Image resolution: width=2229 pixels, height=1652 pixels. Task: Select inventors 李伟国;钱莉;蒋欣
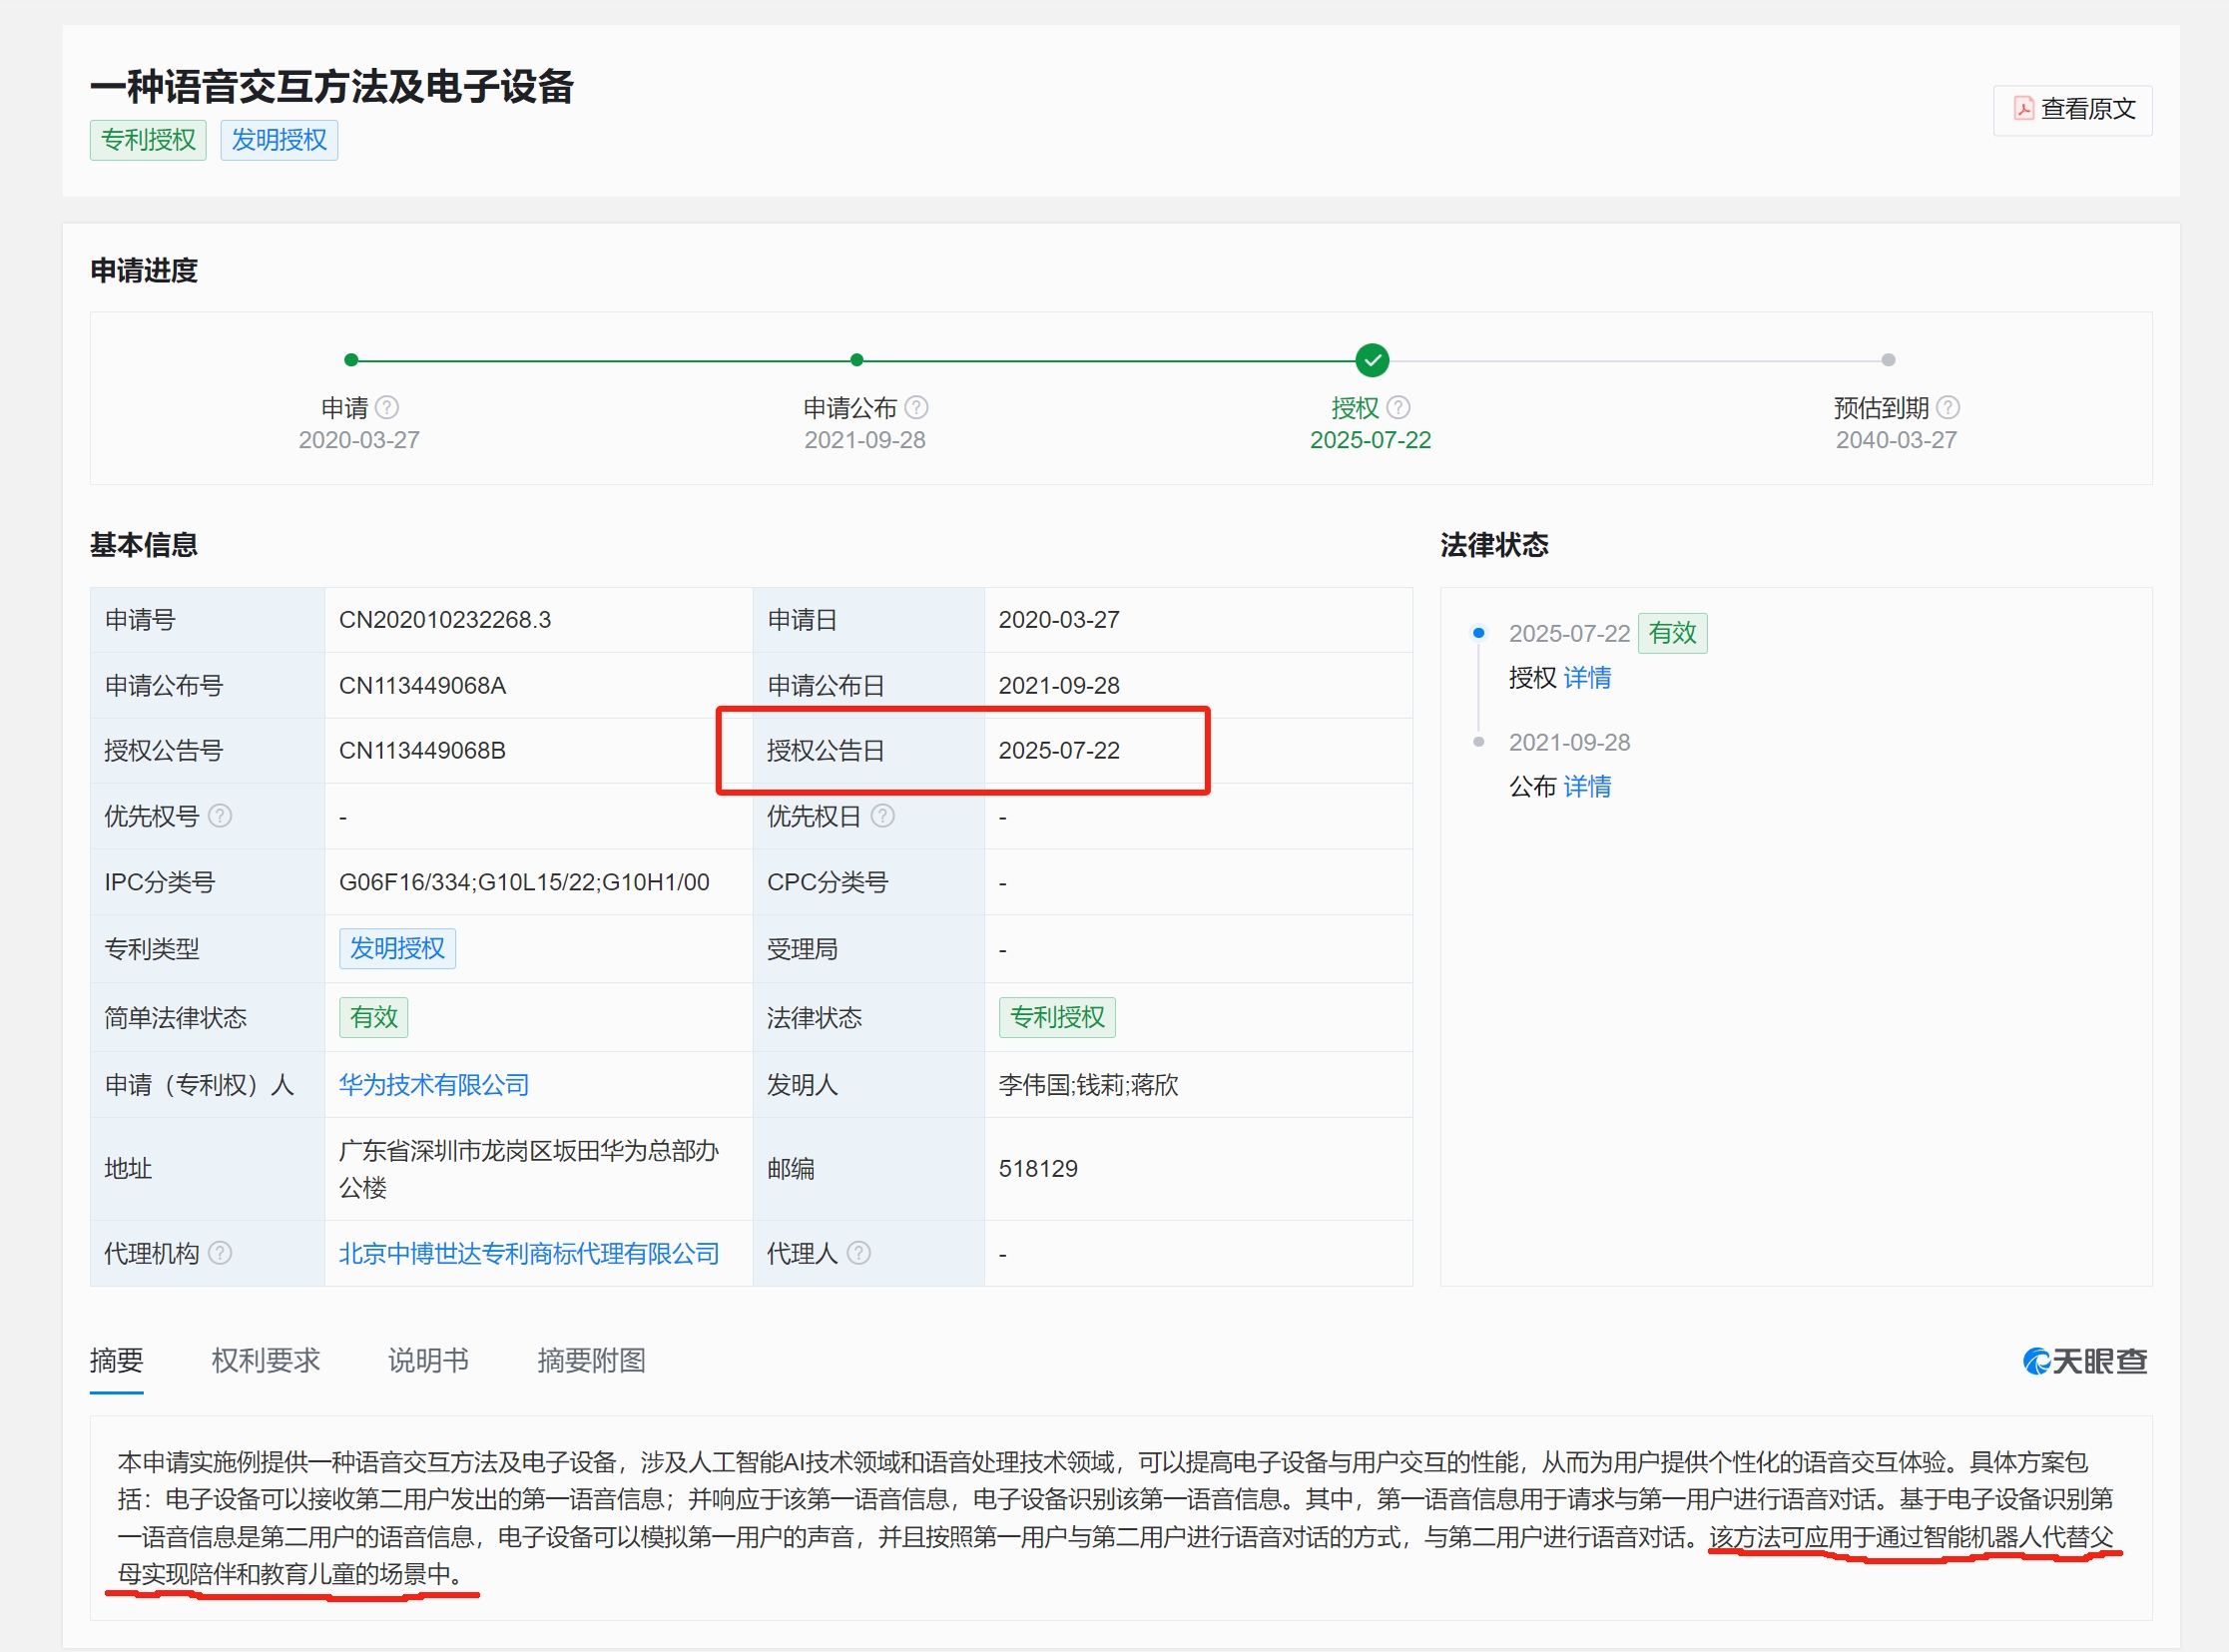1088,1086
